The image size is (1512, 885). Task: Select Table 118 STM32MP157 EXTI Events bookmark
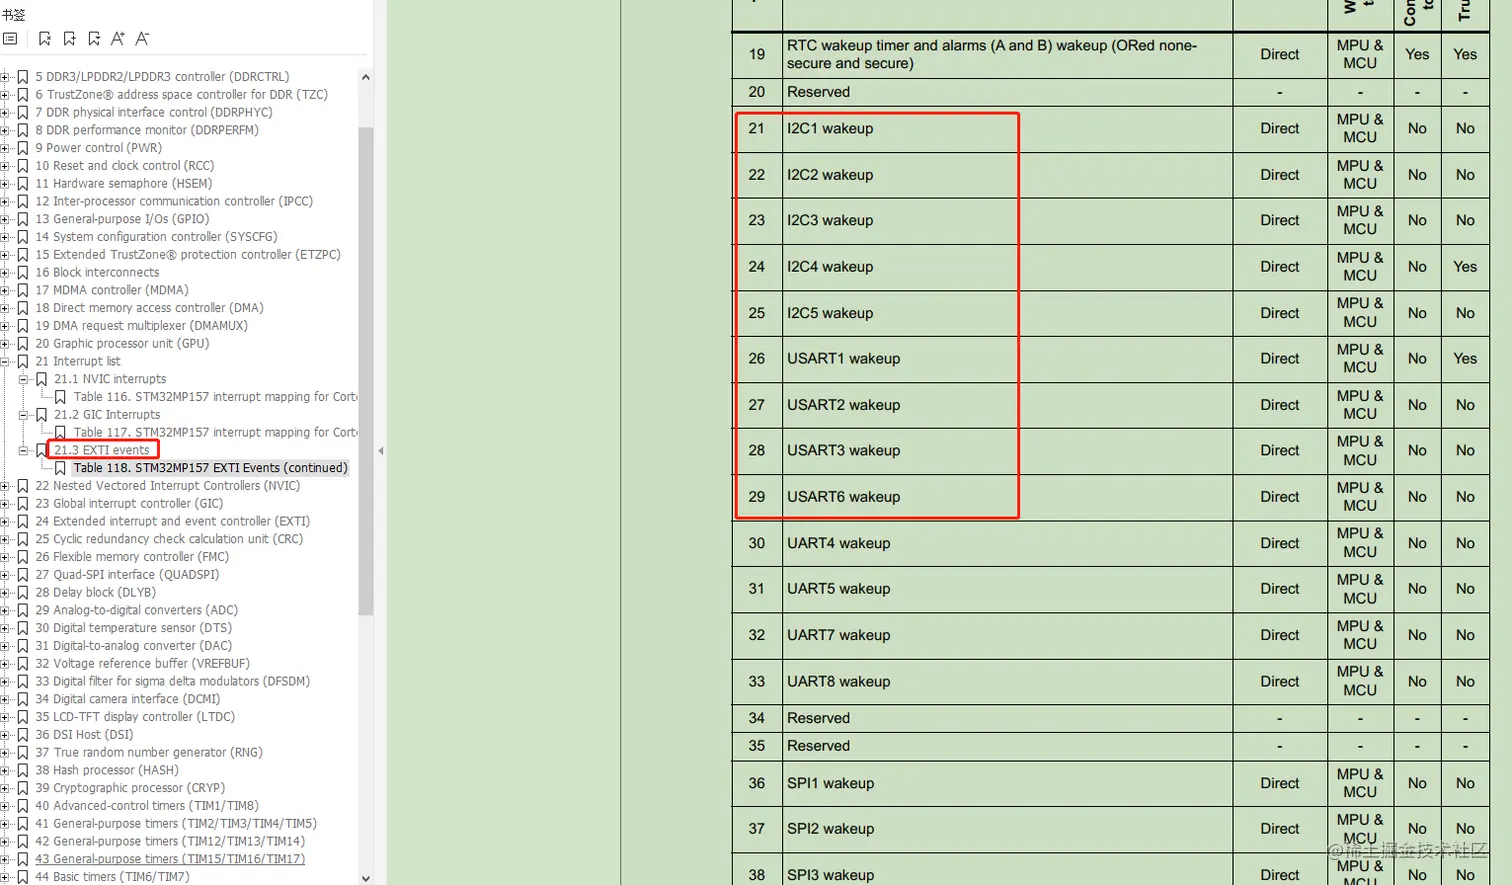pyautogui.click(x=210, y=468)
